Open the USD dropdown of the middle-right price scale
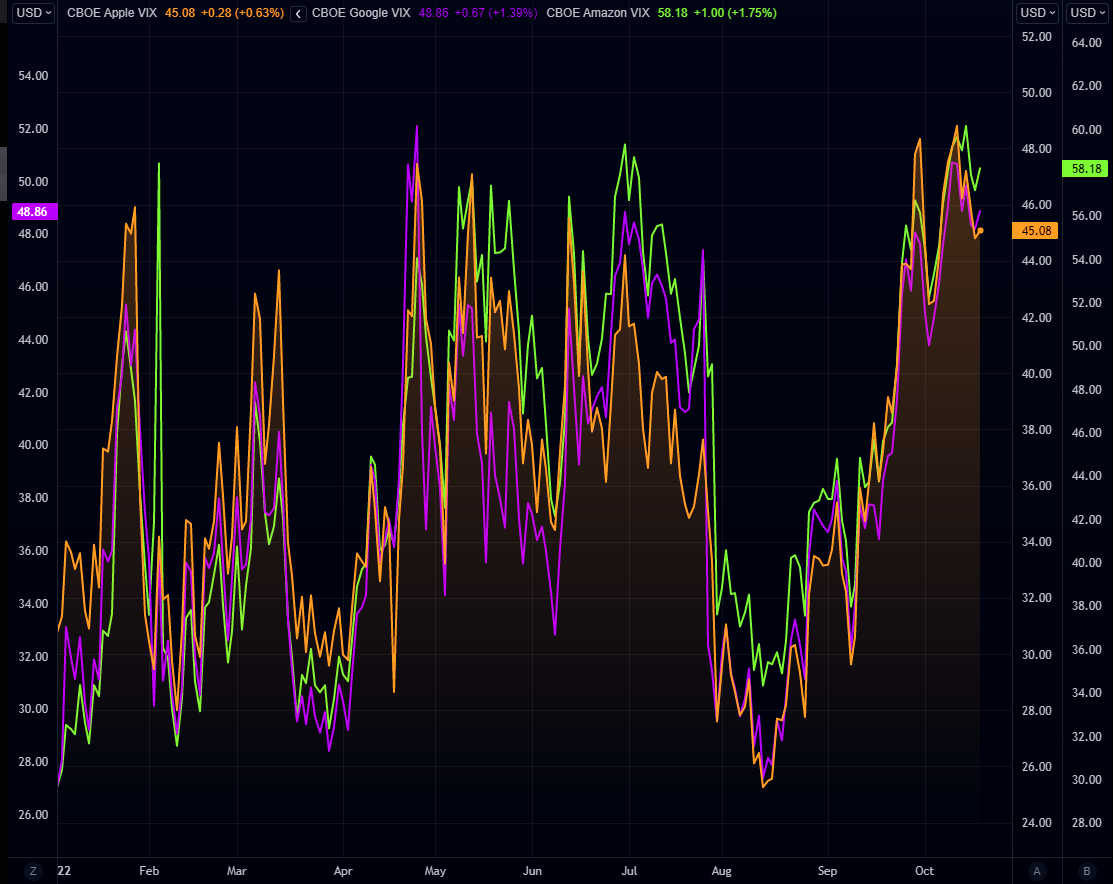The height and width of the screenshot is (884, 1113). [x=1037, y=13]
